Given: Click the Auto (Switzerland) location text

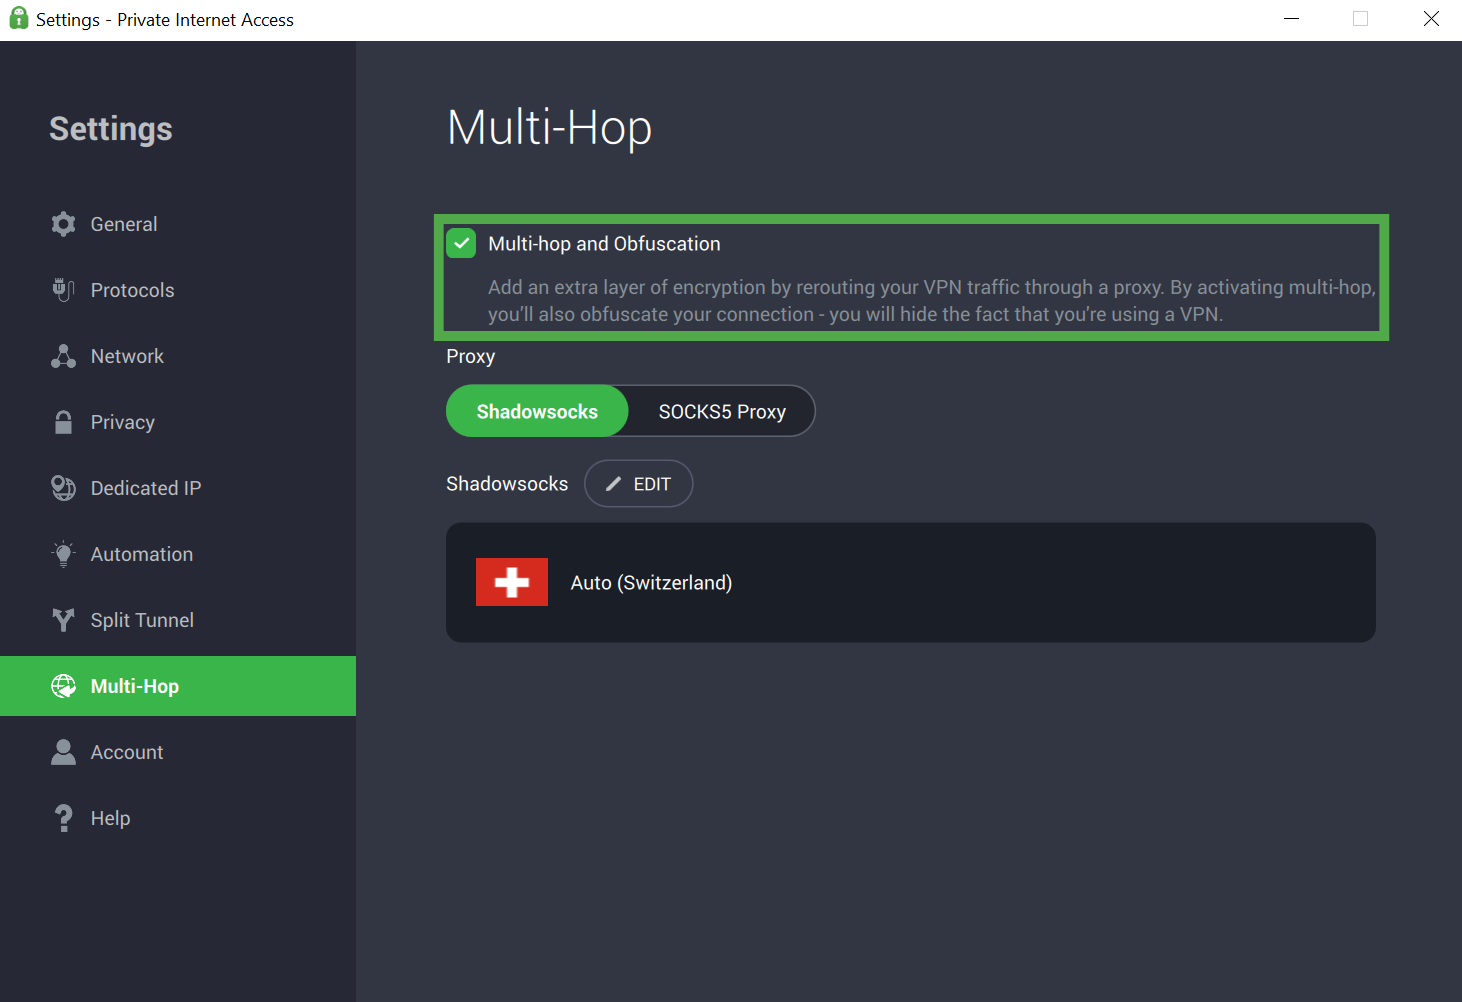Looking at the screenshot, I should pyautogui.click(x=651, y=583).
